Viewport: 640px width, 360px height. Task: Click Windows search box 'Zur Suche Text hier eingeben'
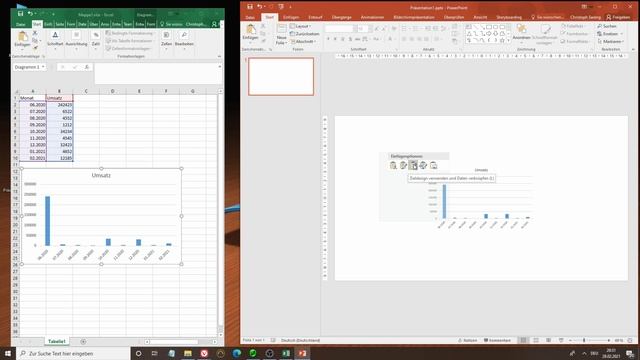click(x=73, y=353)
